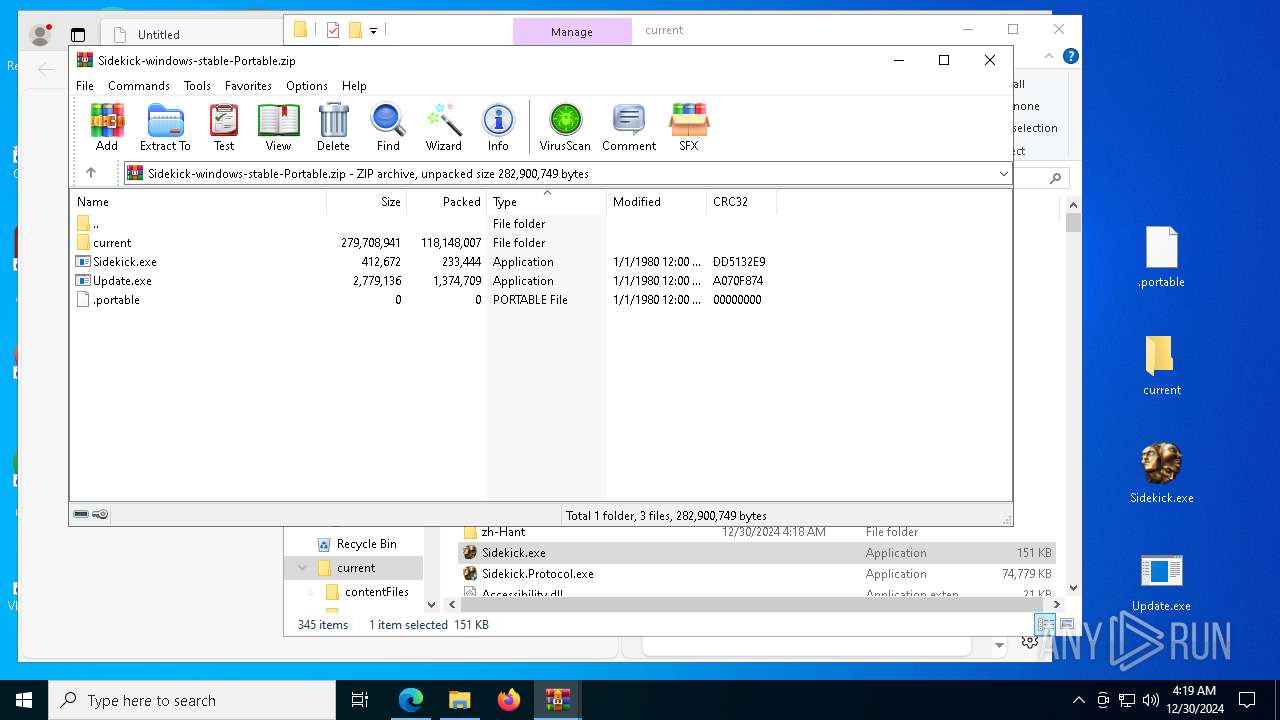Viewport: 1280px width, 720px height.
Task: Click Explorer vertical scrollbar down arrow
Action: 1073,588
